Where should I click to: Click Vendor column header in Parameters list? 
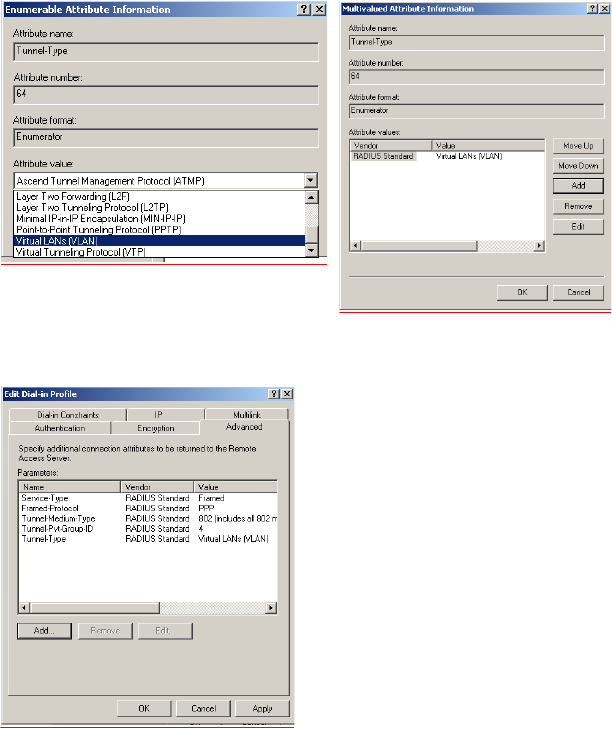click(157, 487)
